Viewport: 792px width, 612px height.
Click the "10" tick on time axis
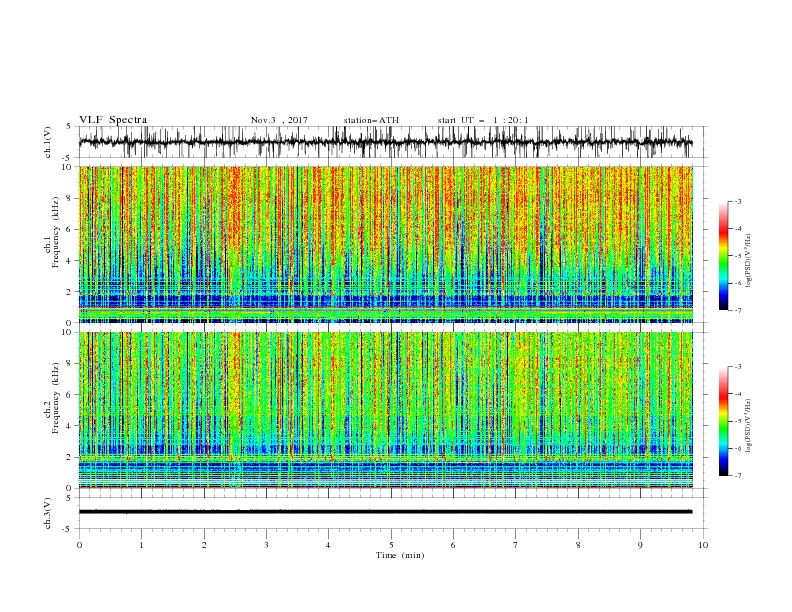point(703,545)
